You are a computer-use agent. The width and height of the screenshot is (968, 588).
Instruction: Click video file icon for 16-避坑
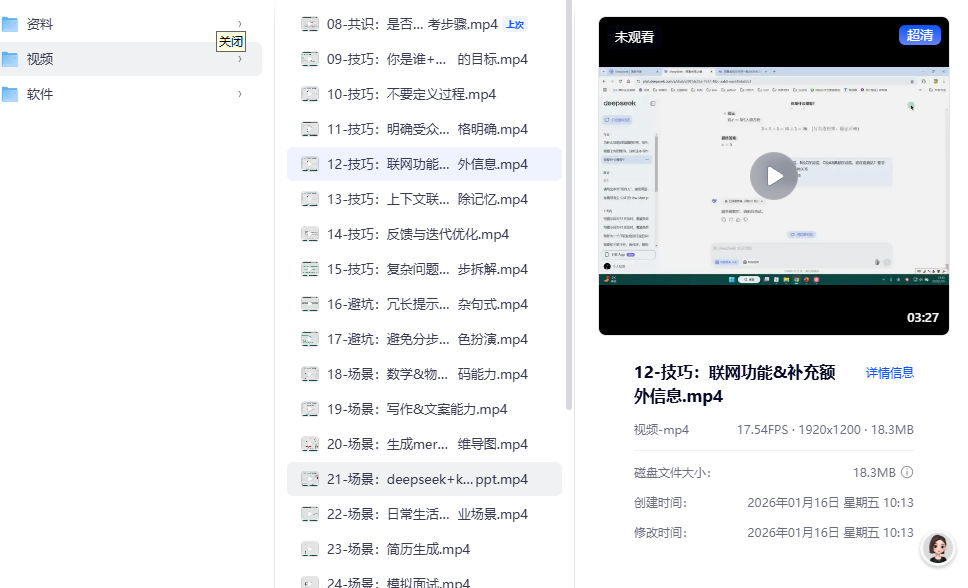pyautogui.click(x=310, y=304)
